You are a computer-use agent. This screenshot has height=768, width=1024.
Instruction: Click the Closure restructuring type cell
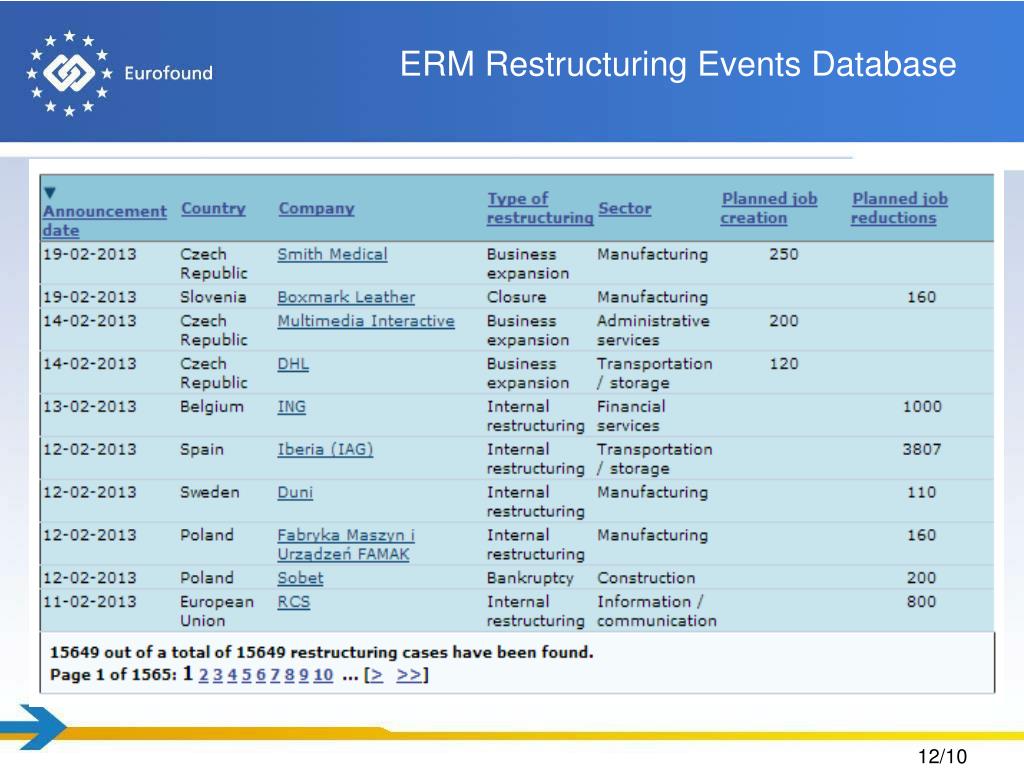point(516,297)
